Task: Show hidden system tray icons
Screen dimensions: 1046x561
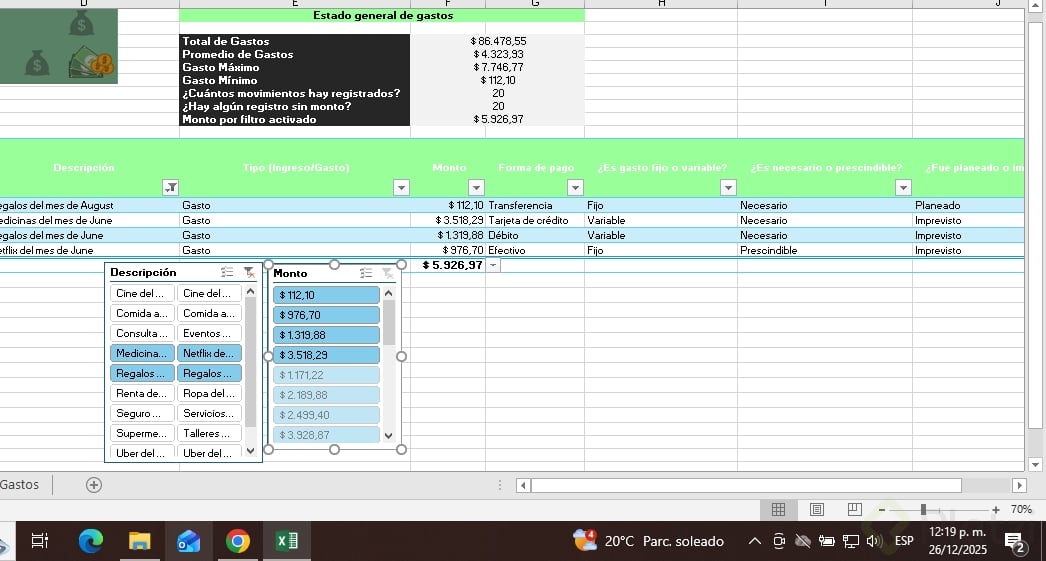Action: (754, 541)
